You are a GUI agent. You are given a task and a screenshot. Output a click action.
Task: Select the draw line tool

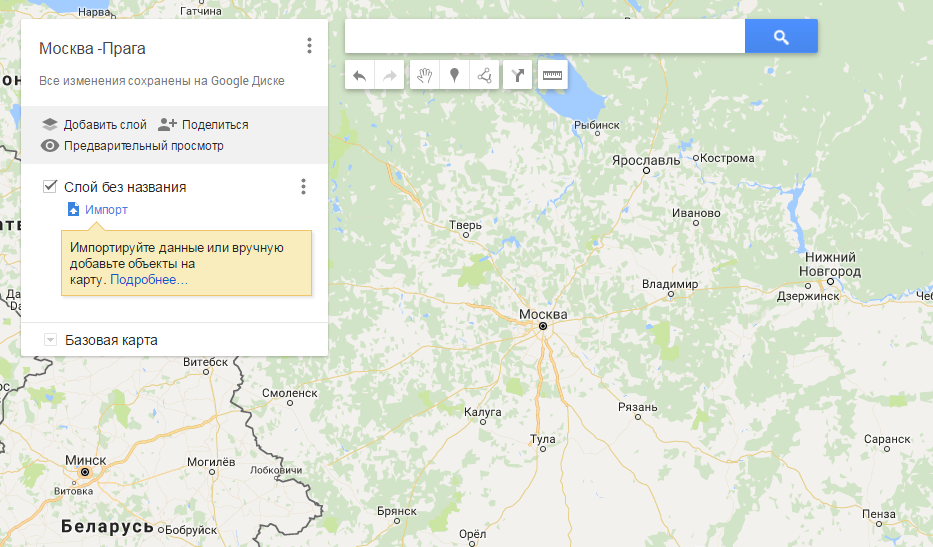[484, 75]
